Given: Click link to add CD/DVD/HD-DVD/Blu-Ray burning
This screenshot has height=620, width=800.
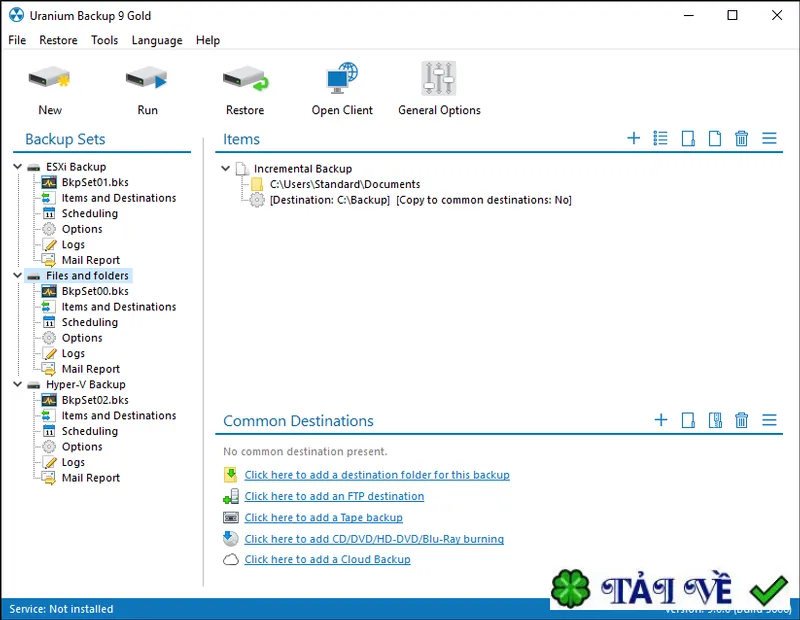Looking at the screenshot, I should [374, 539].
